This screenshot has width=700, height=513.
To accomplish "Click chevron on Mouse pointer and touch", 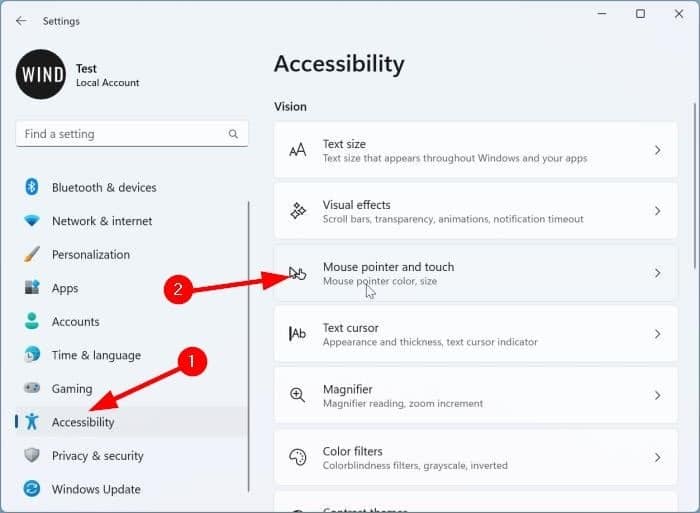I will (658, 273).
